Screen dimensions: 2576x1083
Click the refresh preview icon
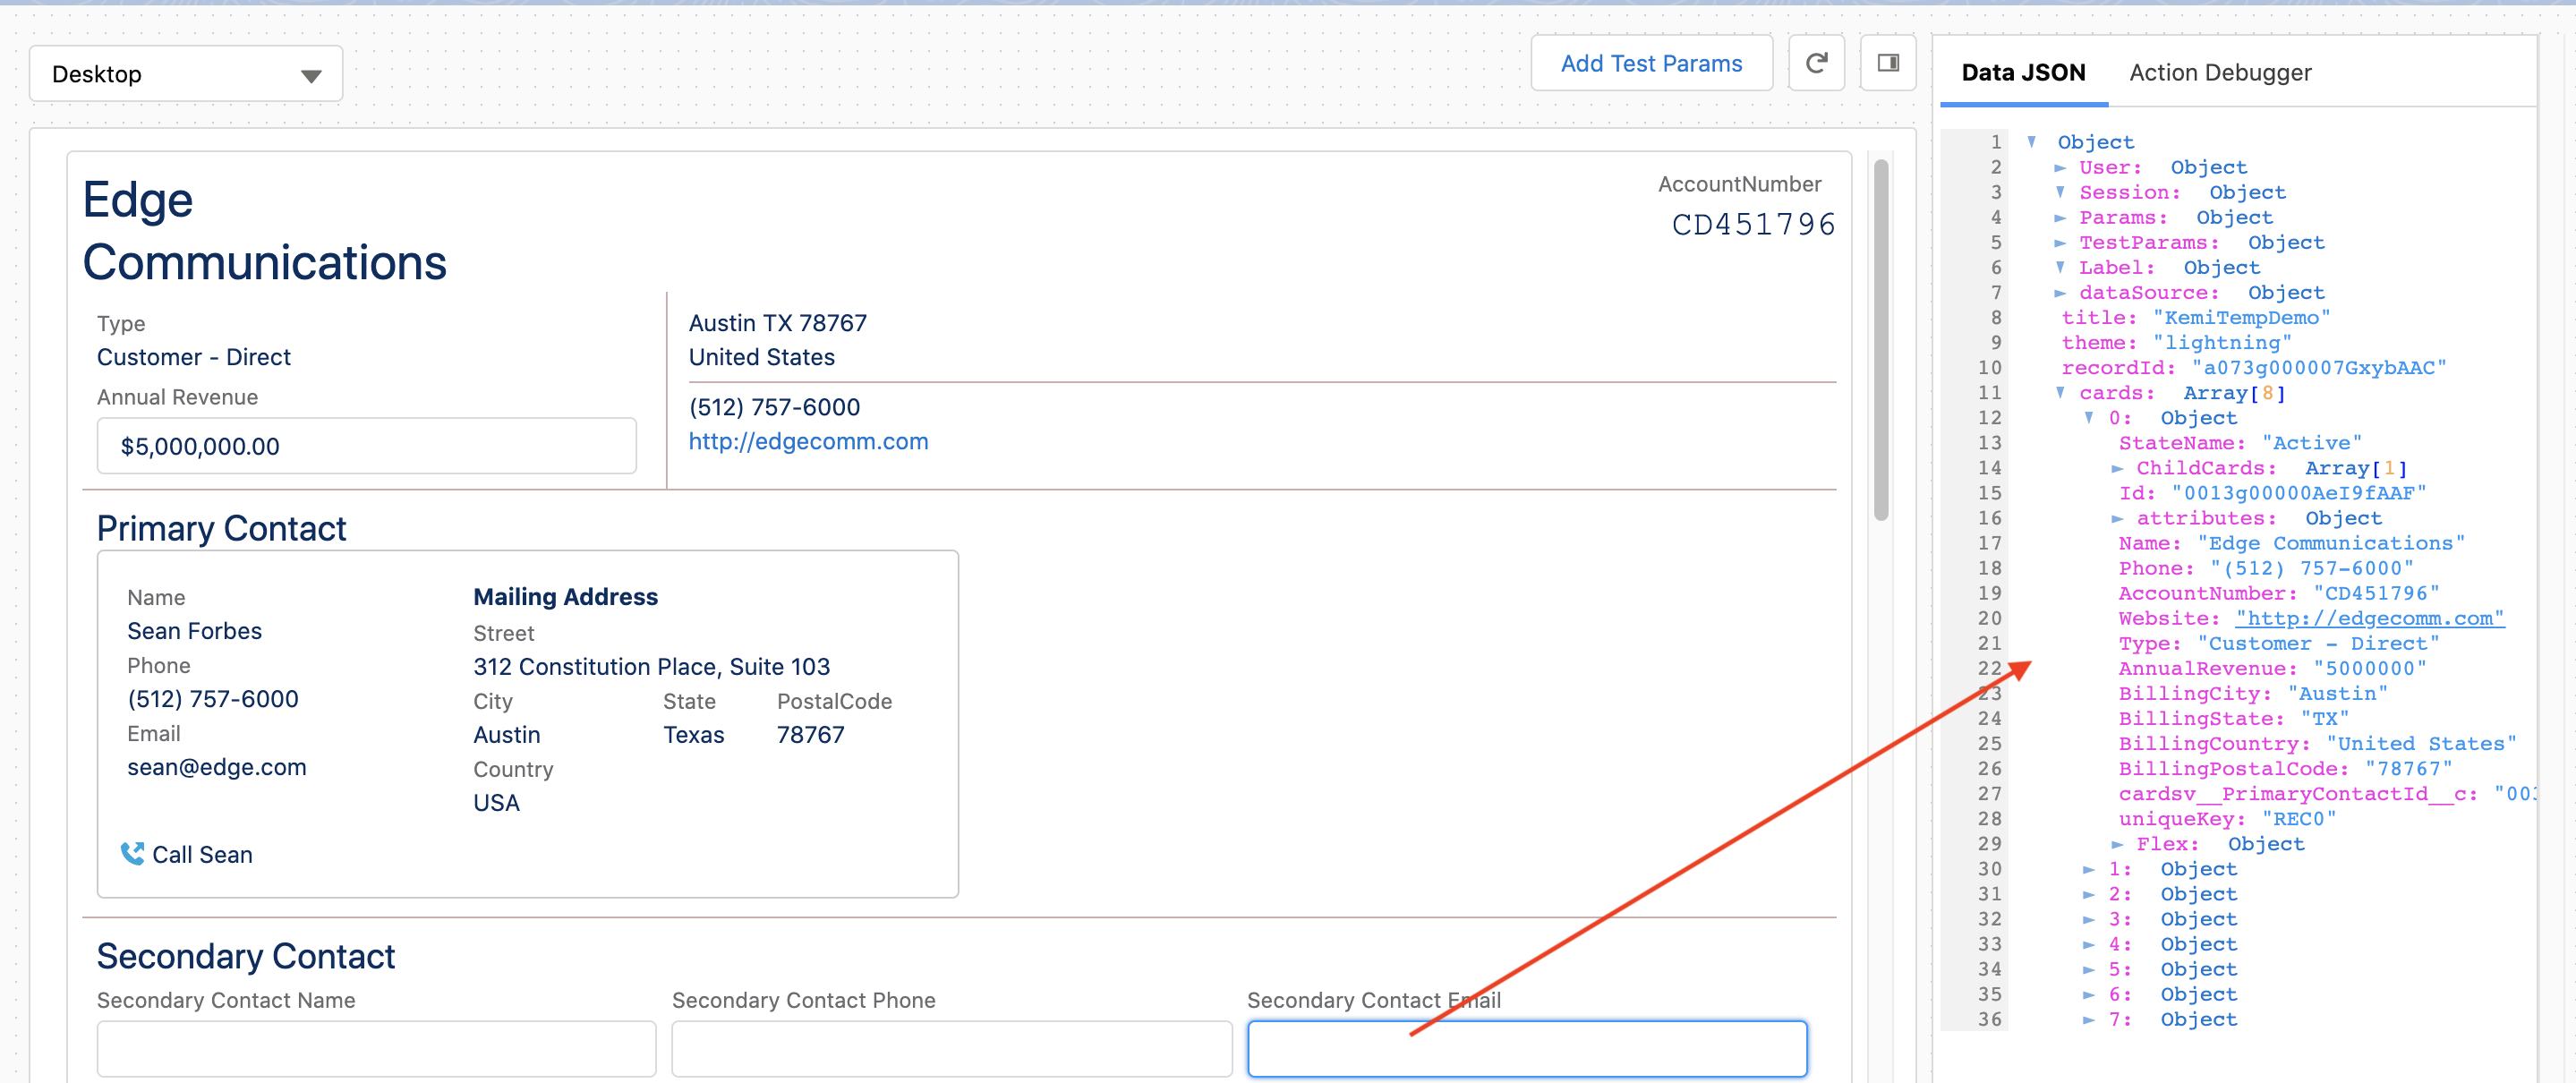(x=1816, y=64)
